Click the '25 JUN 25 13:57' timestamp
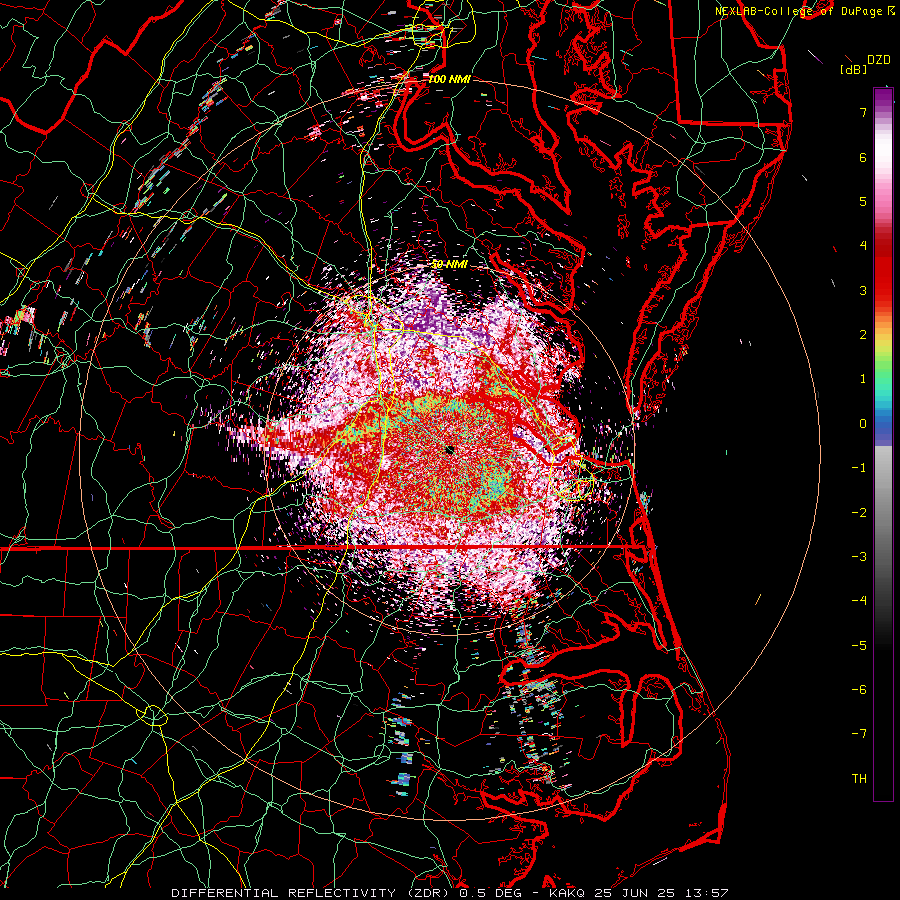 (661, 893)
